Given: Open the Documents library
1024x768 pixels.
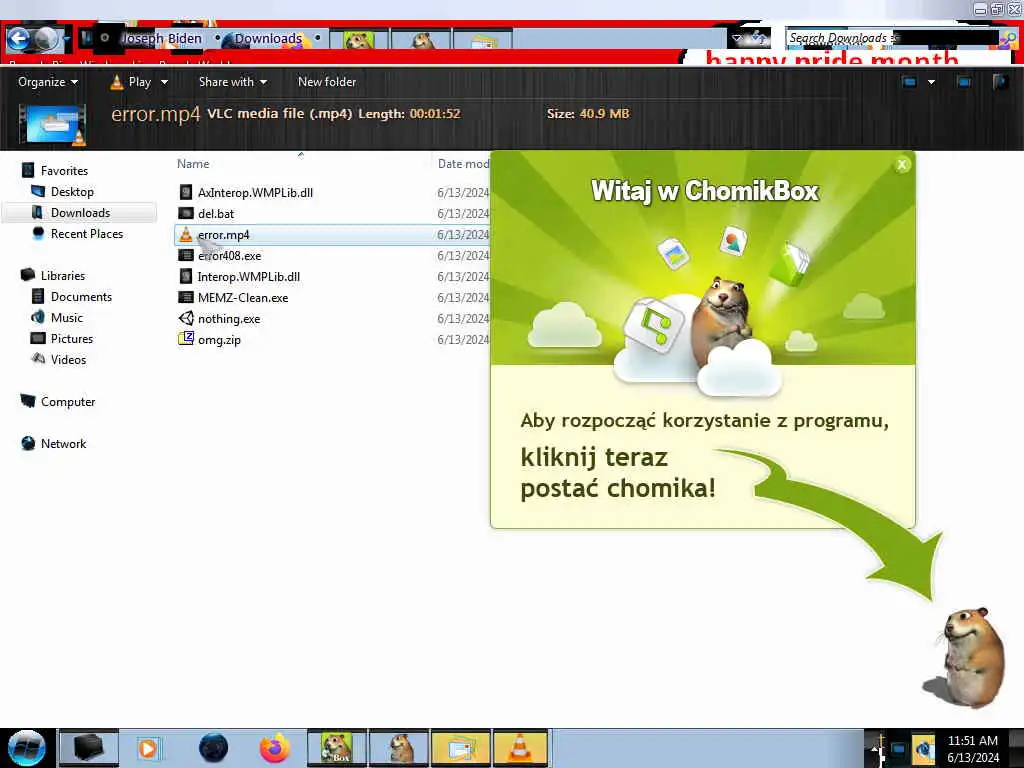Looking at the screenshot, I should tap(81, 296).
